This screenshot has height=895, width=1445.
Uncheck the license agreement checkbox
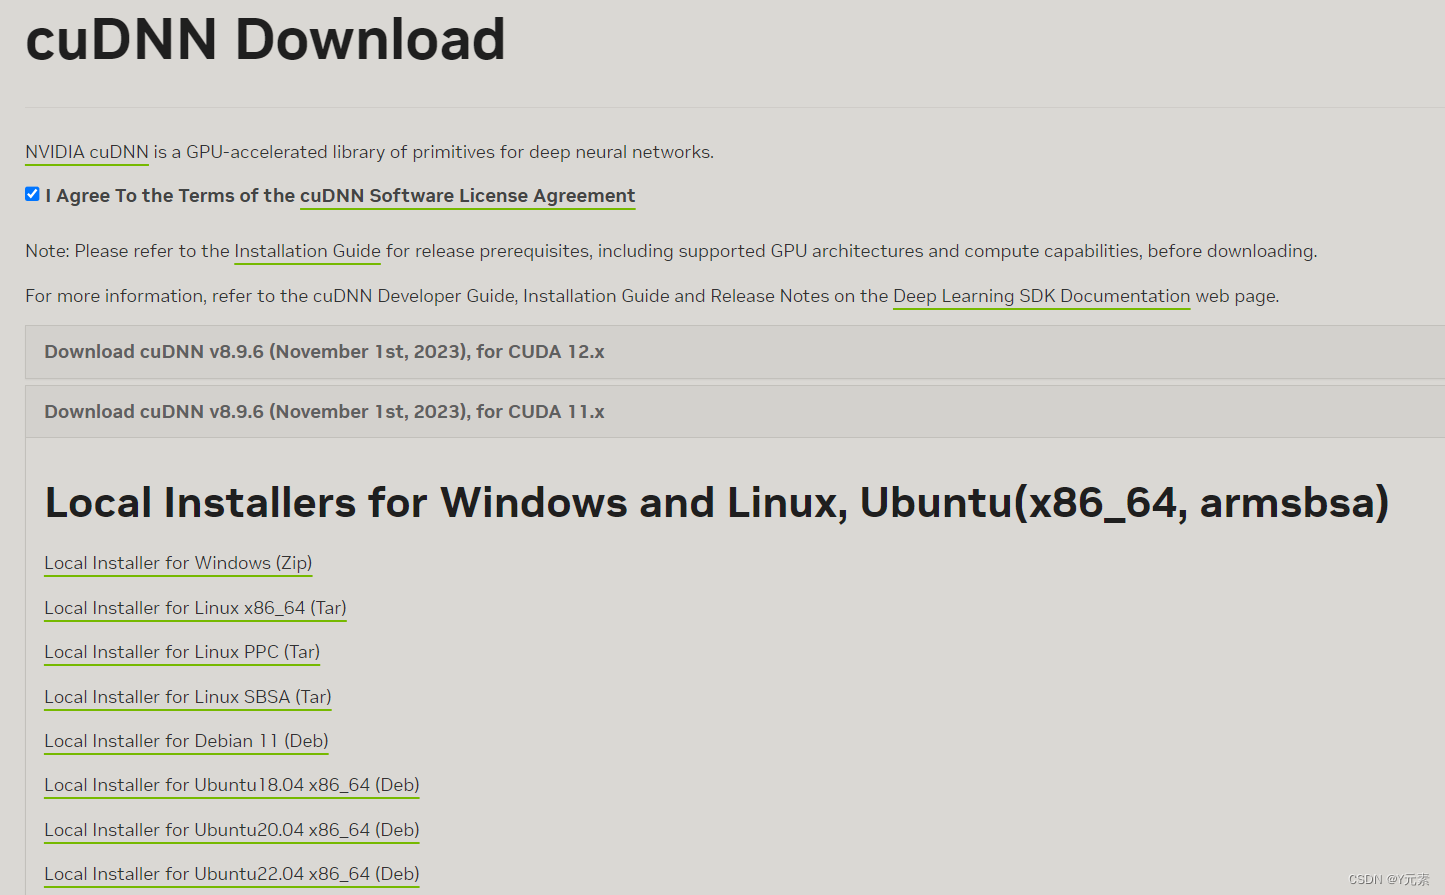(32, 194)
